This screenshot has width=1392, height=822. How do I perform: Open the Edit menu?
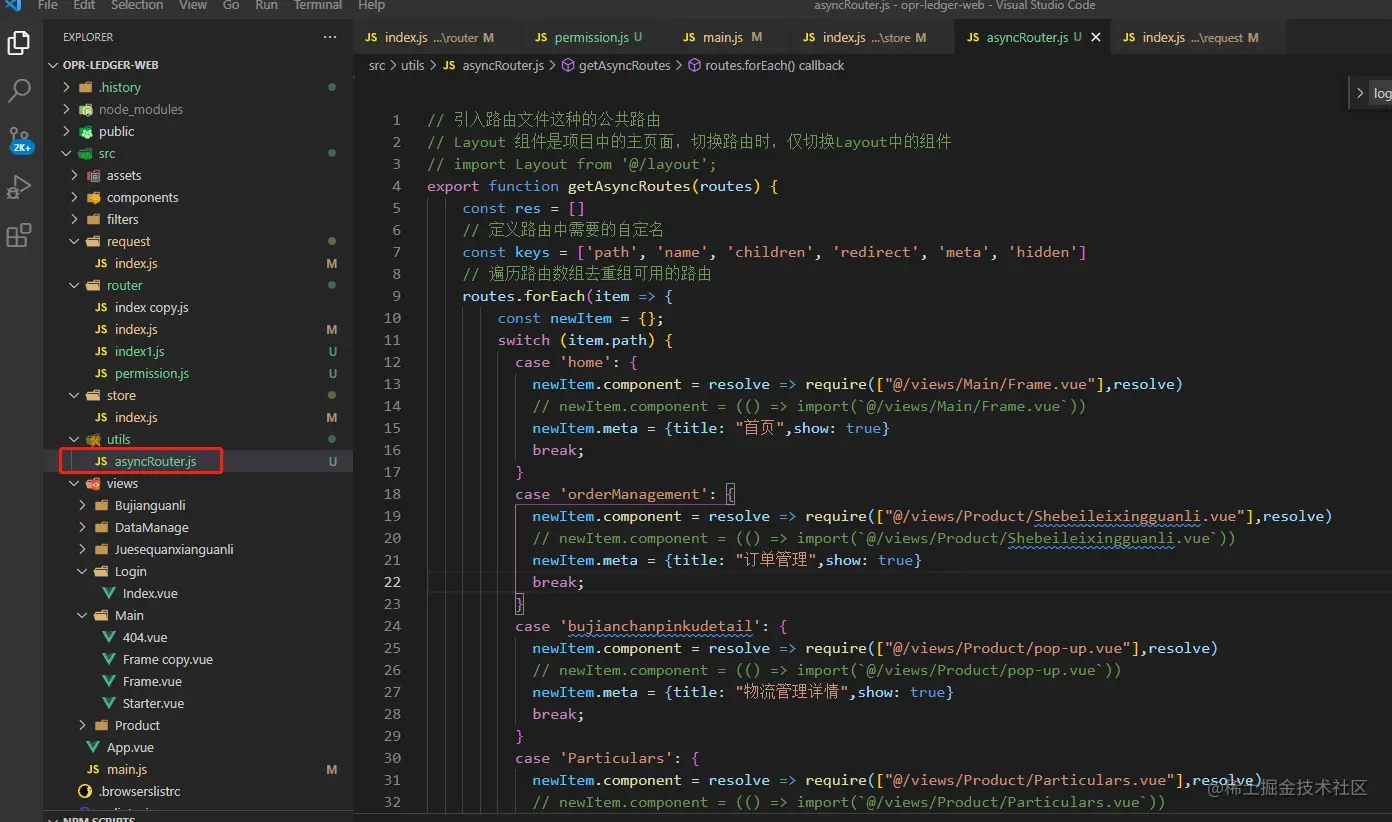(85, 5)
